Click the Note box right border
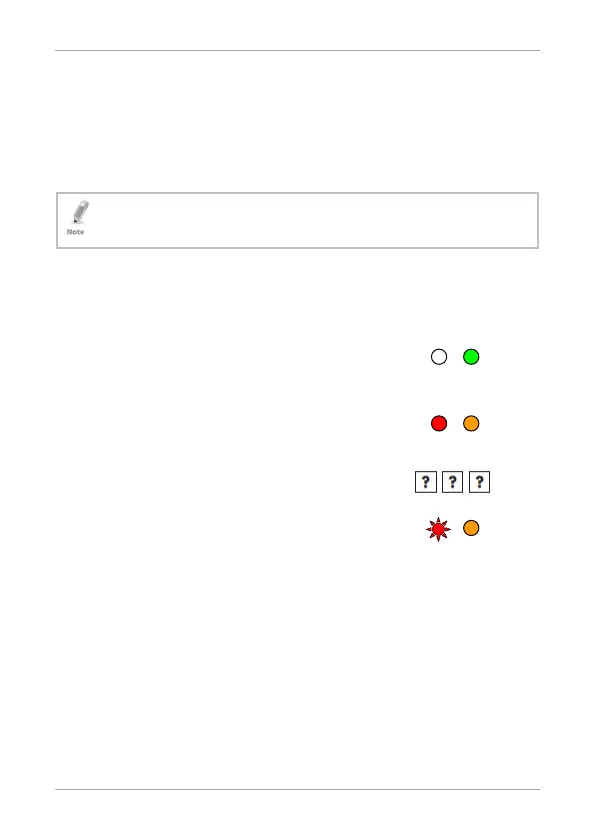This screenshot has height=840, width=595. (538, 220)
